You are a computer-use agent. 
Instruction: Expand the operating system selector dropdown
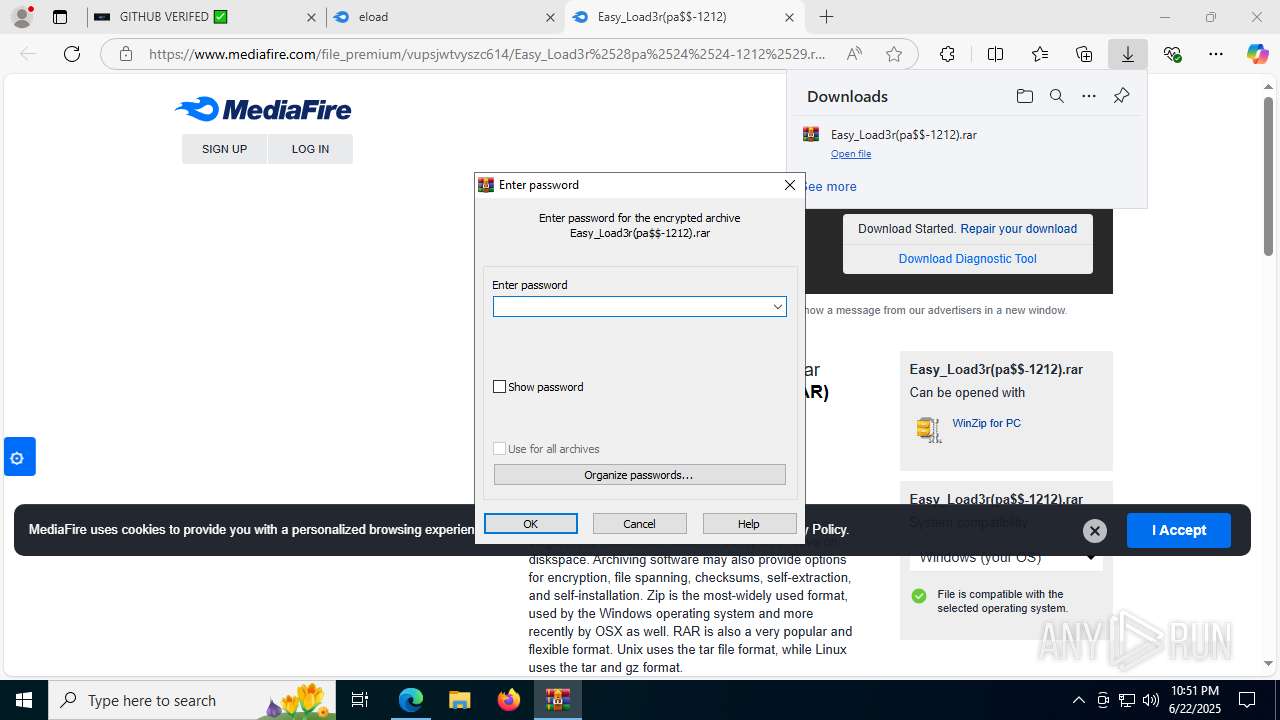pos(1006,557)
